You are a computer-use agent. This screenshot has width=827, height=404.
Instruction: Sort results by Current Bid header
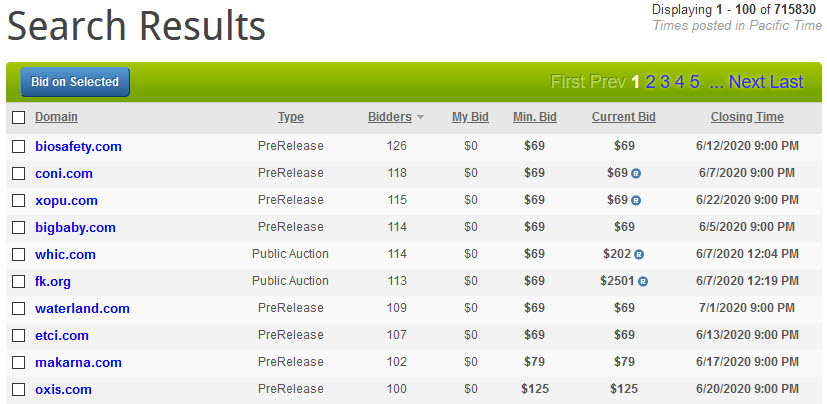click(623, 117)
